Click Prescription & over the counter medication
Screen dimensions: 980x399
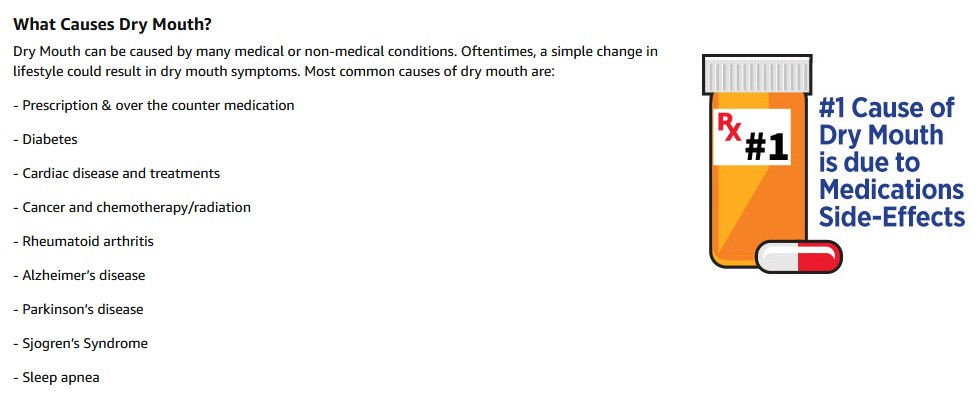[x=154, y=105]
